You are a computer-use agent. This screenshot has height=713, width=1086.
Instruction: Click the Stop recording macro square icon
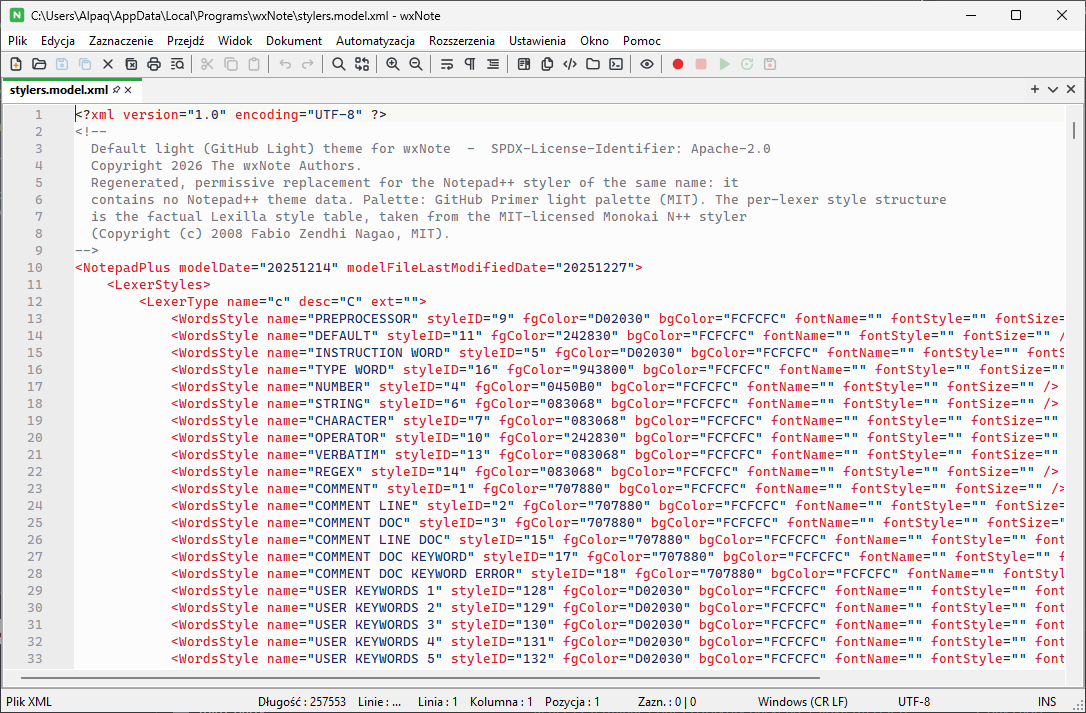point(701,64)
